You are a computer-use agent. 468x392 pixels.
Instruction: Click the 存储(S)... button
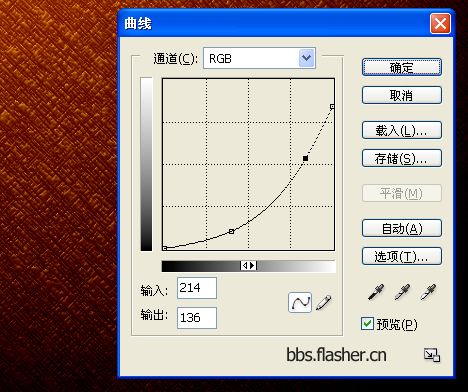(402, 158)
